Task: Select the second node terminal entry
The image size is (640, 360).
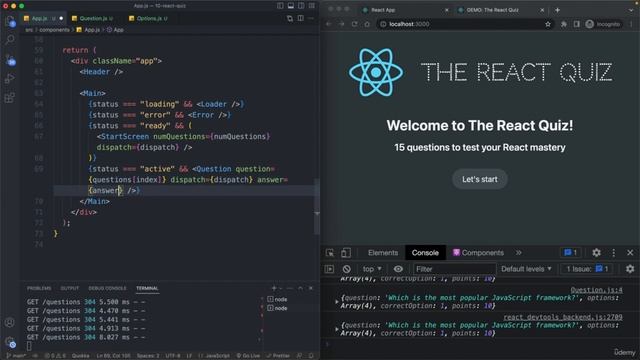Action: [278, 308]
